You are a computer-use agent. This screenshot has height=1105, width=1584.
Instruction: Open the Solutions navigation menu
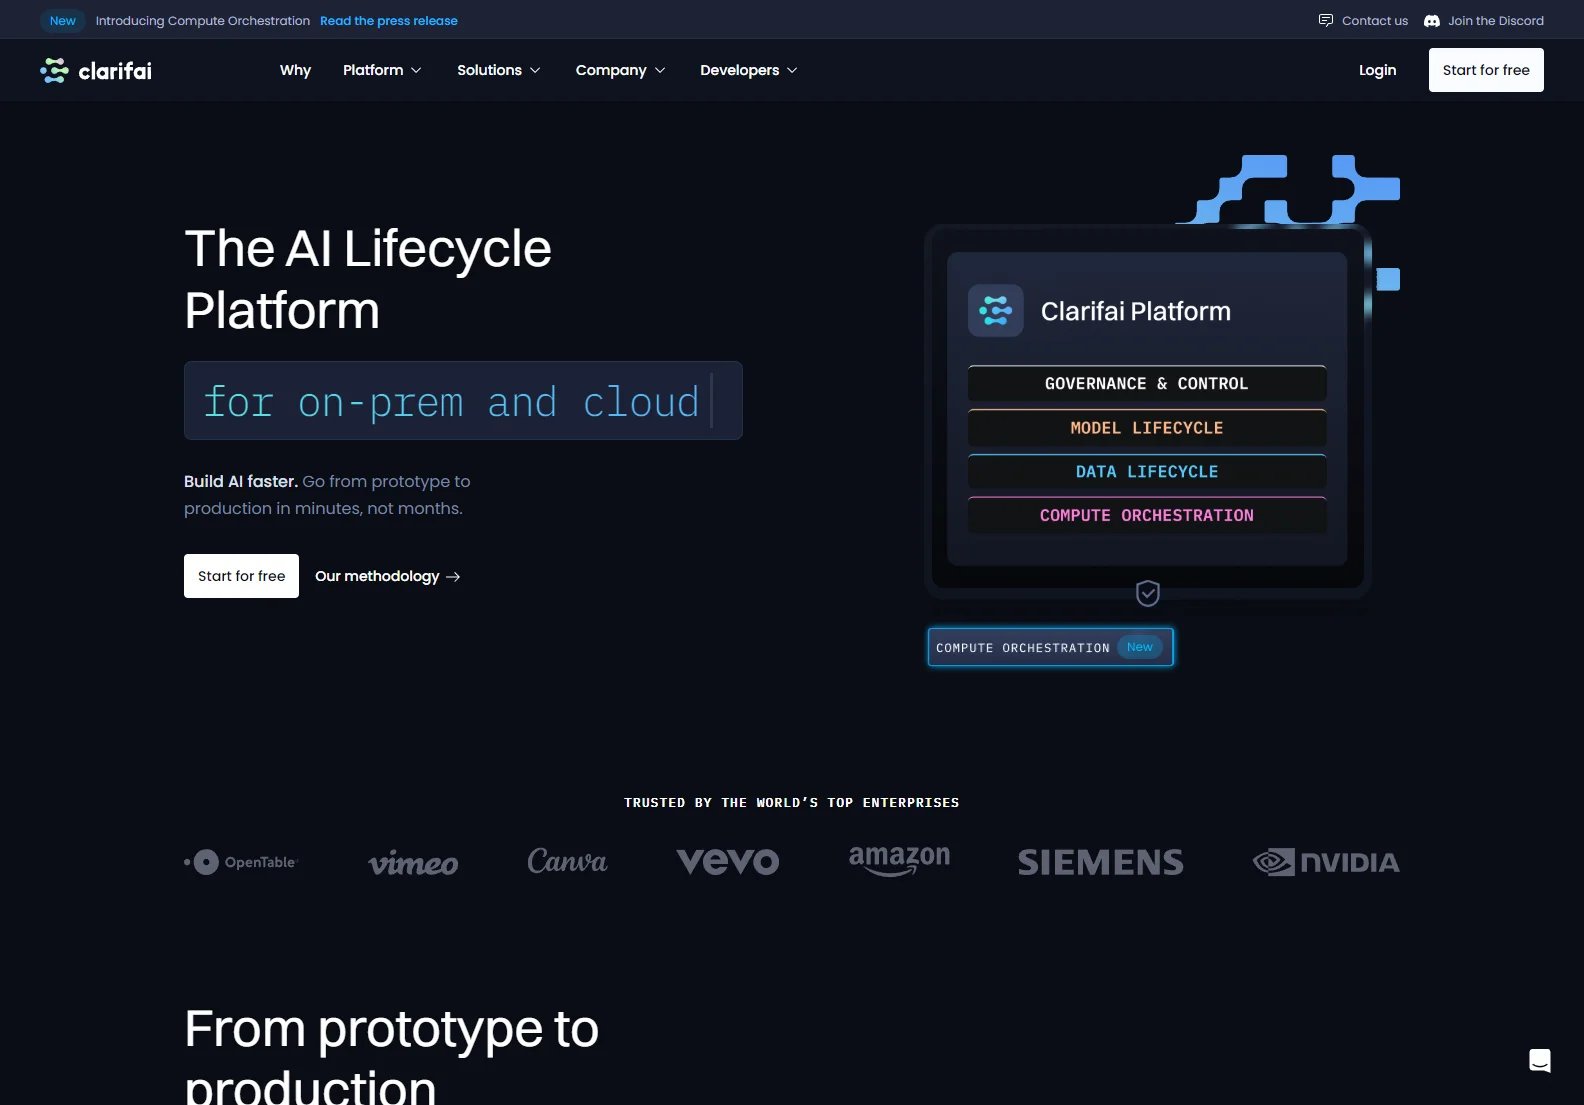coord(499,70)
